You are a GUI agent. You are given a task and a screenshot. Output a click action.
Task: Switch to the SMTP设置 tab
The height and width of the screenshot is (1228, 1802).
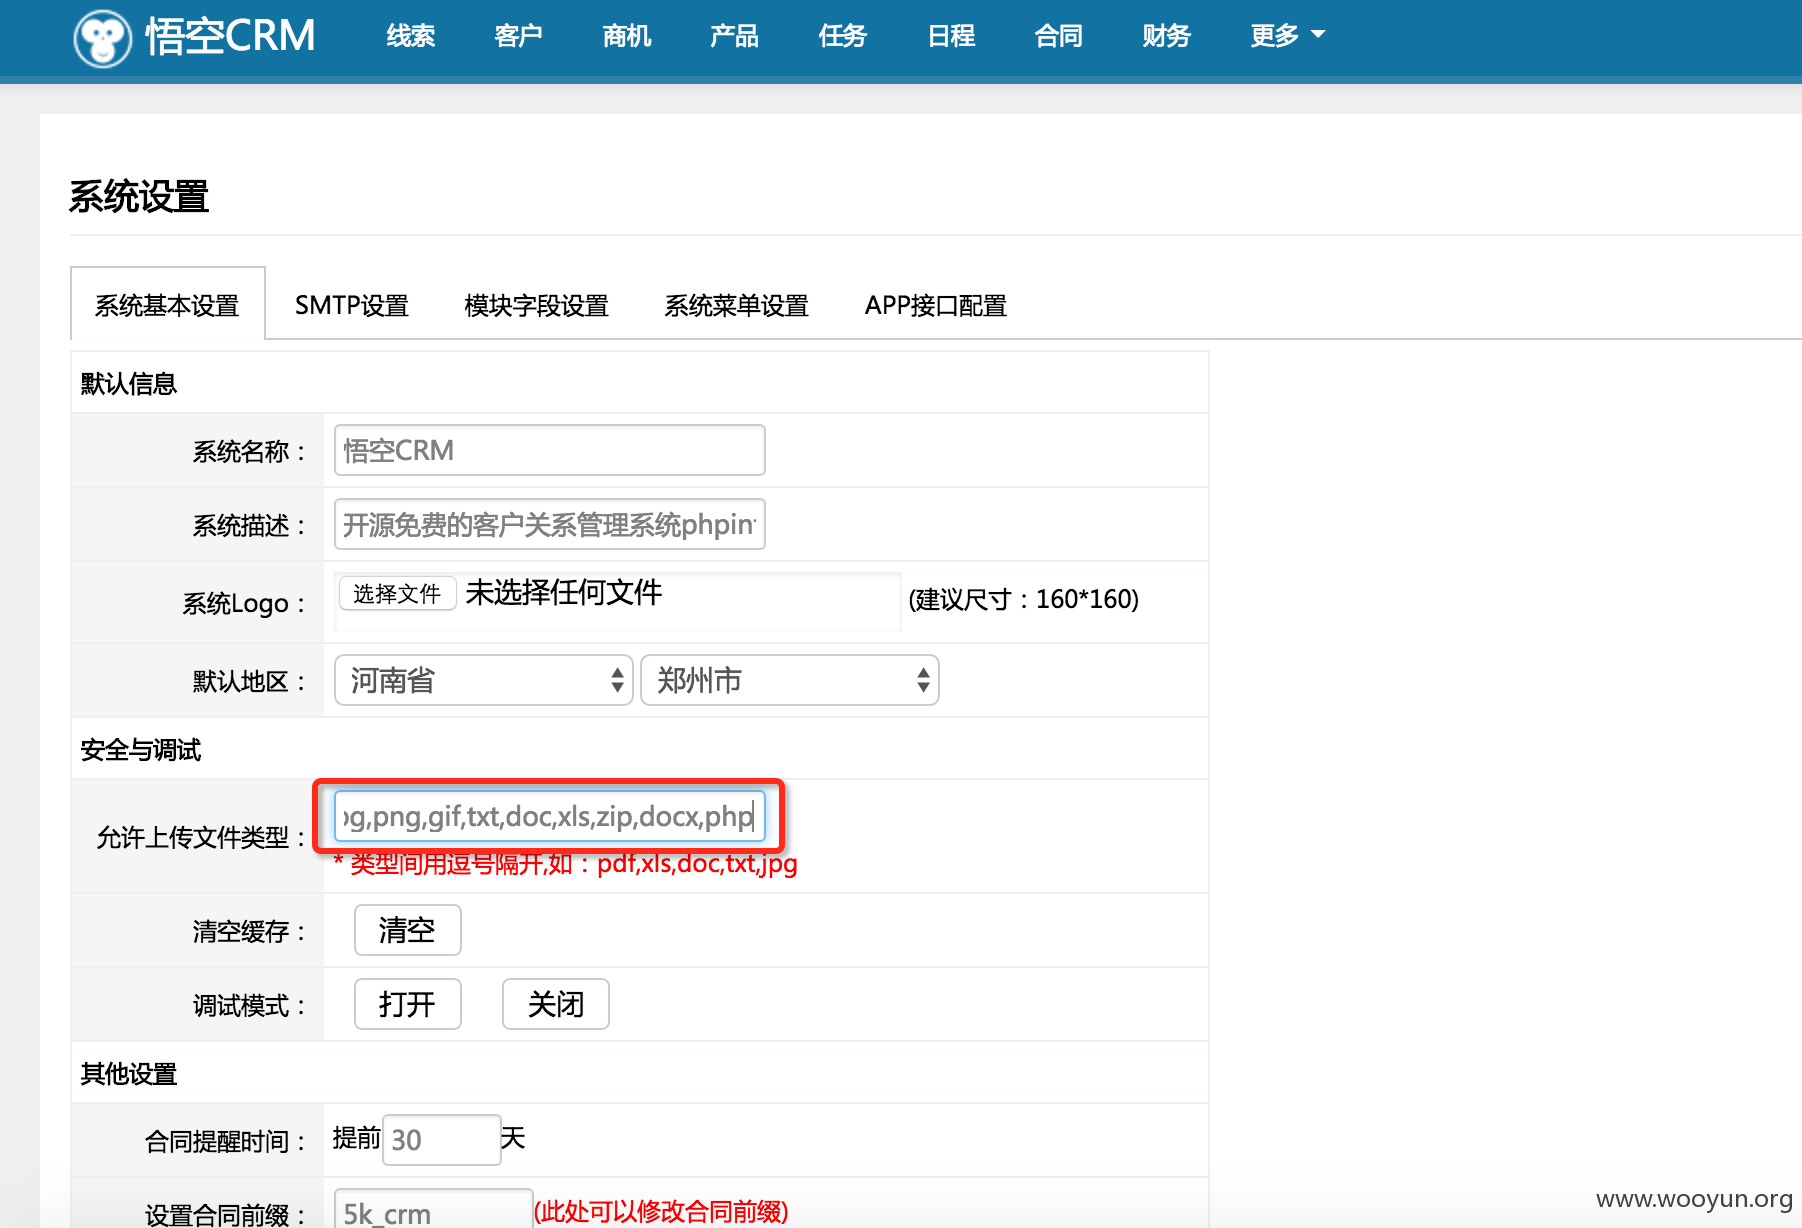point(352,305)
